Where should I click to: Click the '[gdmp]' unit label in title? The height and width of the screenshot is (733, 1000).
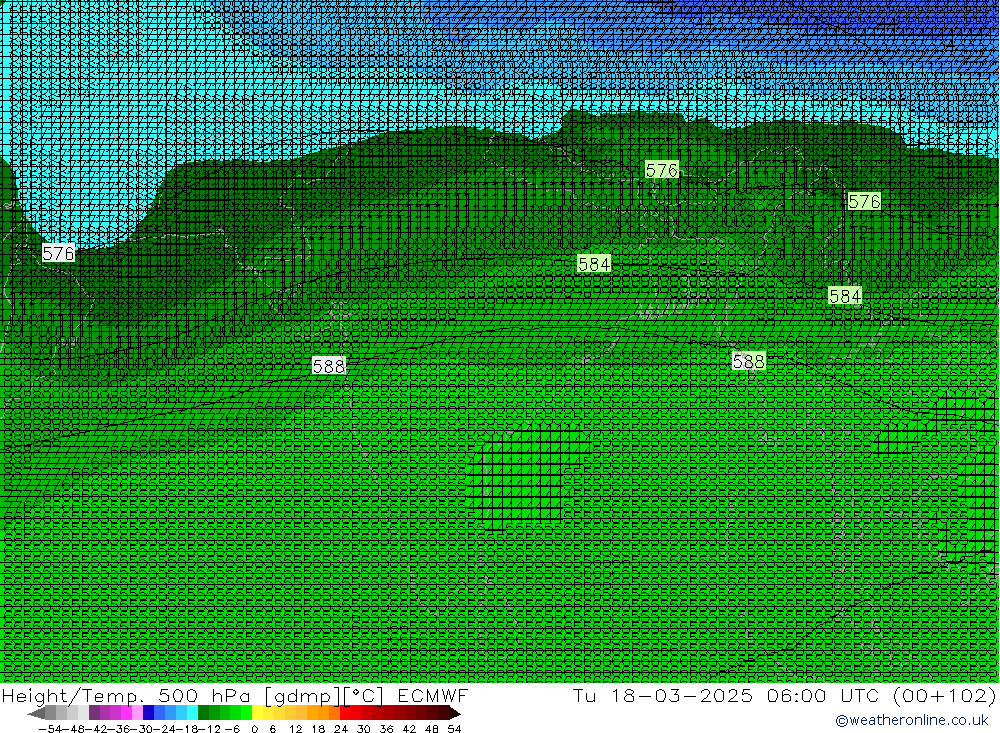[302, 695]
